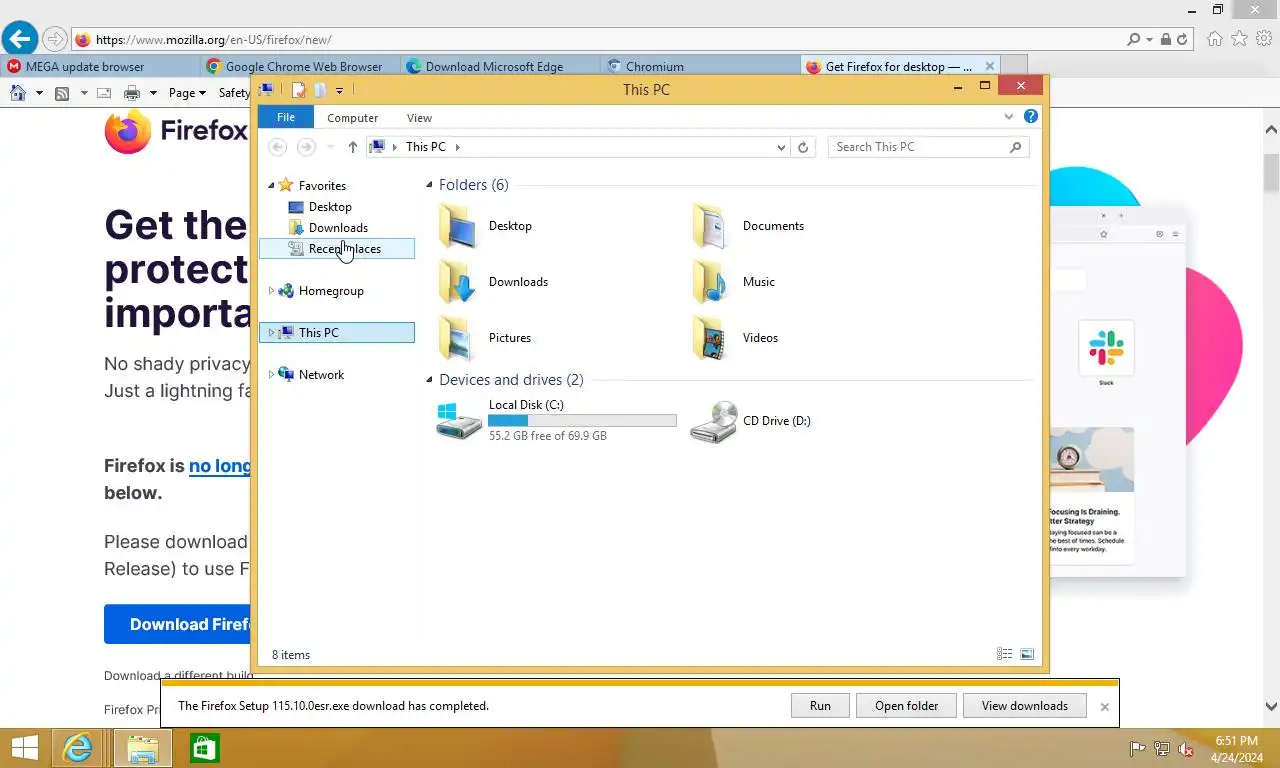Screen dimensions: 1280x768
Task: Open the IE Page menu dropdown
Action: tap(187, 93)
